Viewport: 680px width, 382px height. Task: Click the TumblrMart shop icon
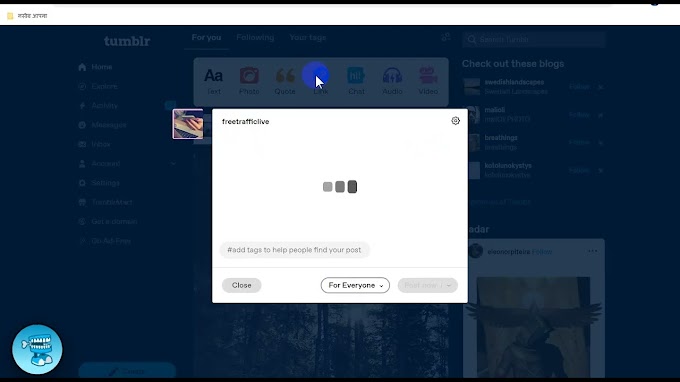coord(82,202)
